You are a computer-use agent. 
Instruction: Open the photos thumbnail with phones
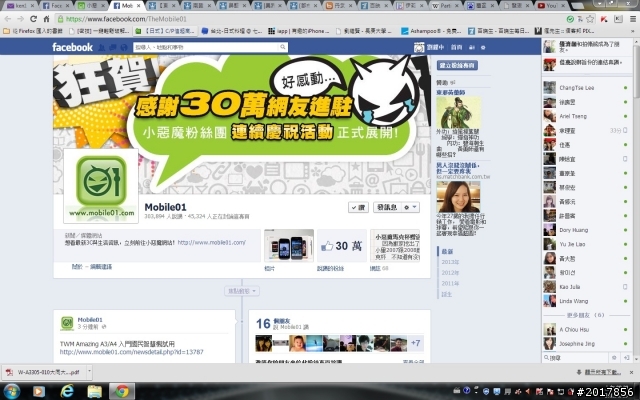[x=289, y=245]
